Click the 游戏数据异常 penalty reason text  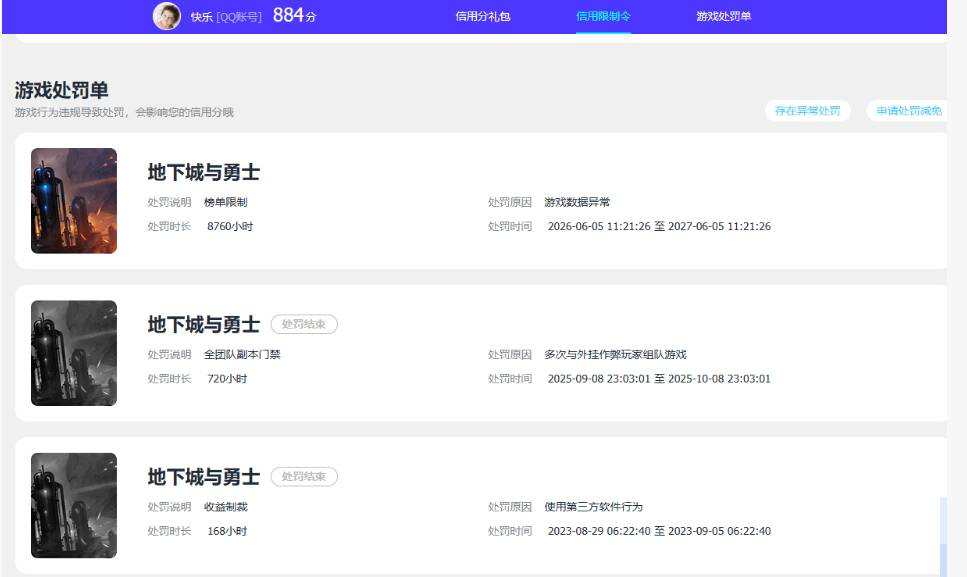577,202
